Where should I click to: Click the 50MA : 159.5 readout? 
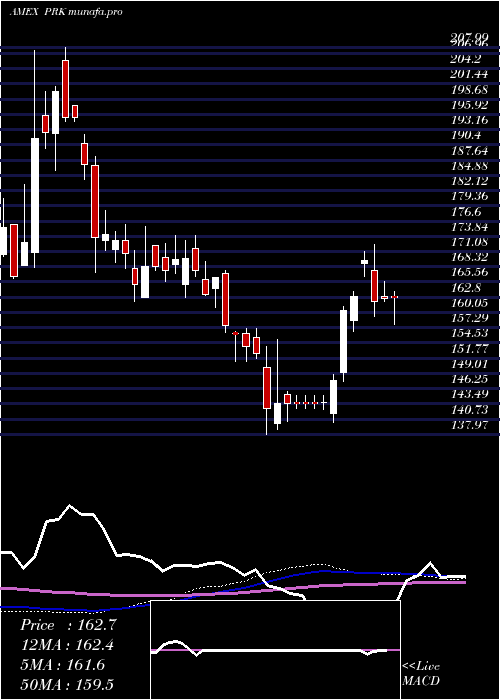pyautogui.click(x=67, y=684)
